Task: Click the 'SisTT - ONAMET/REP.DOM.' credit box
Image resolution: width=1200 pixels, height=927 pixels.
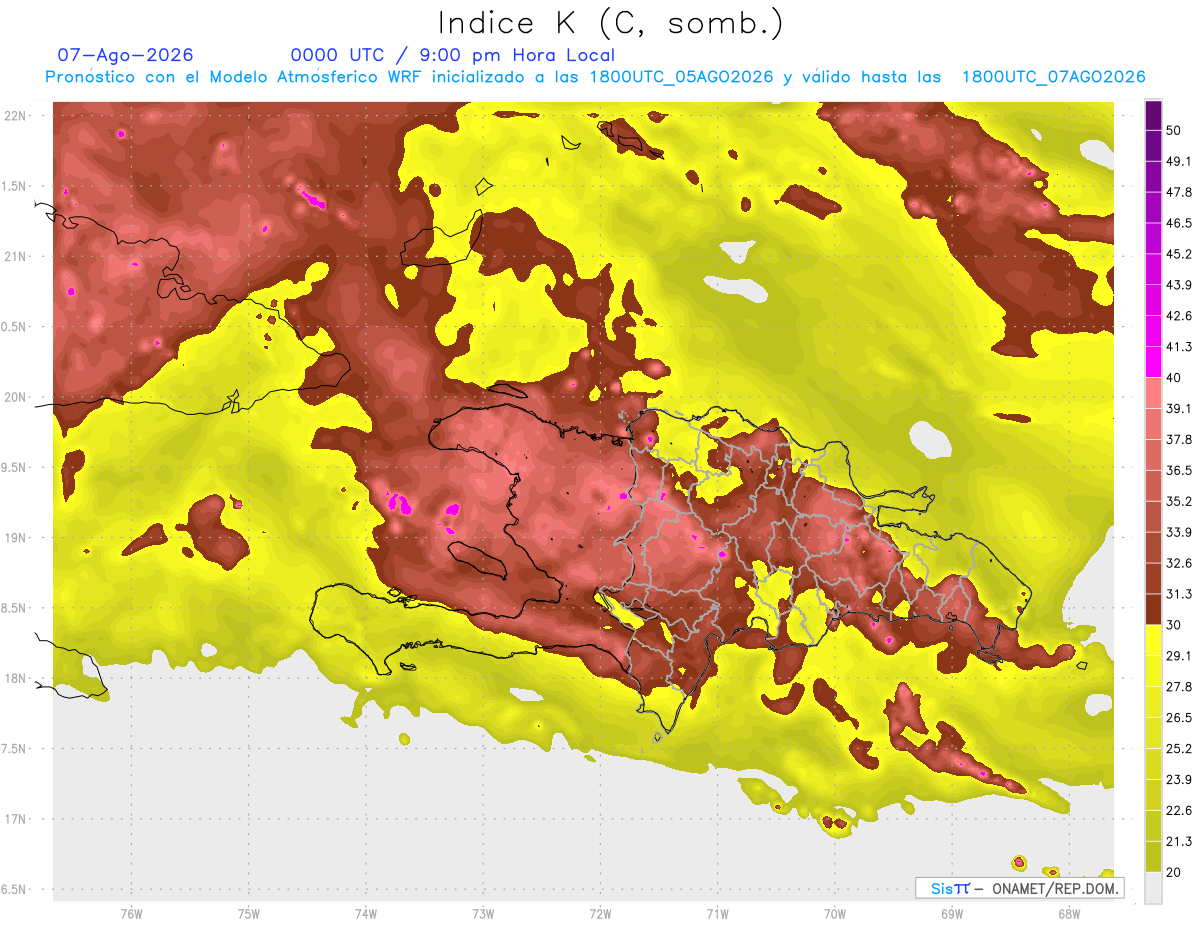Action: (1019, 888)
